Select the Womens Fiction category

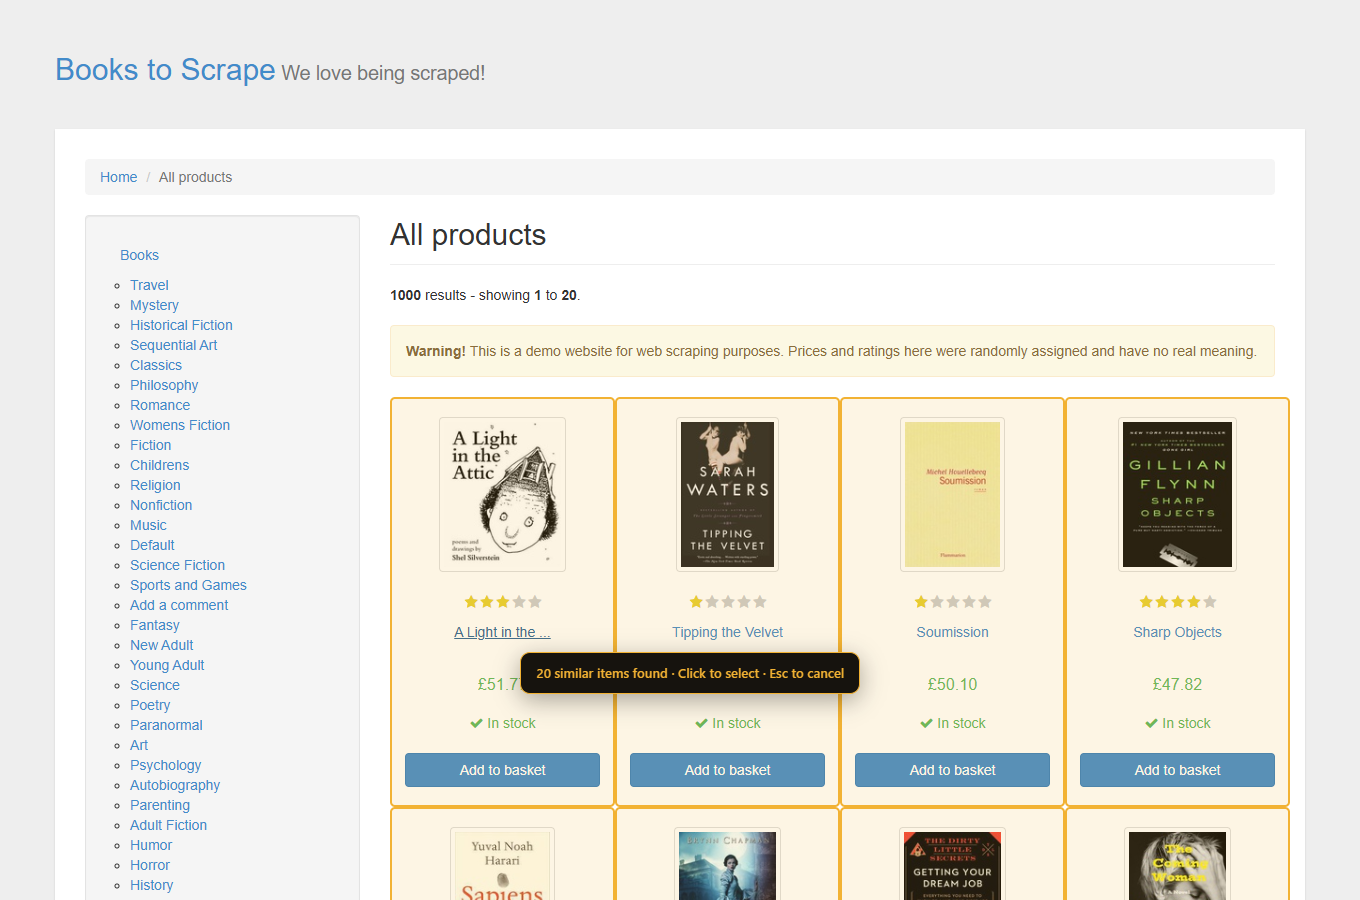click(x=180, y=425)
